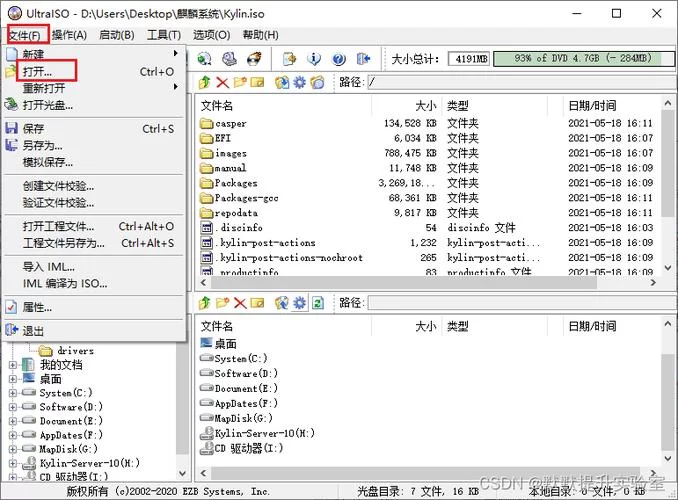Expand the MapDisk(G:) tree node
This screenshot has width=678, height=500.
pos(13,449)
